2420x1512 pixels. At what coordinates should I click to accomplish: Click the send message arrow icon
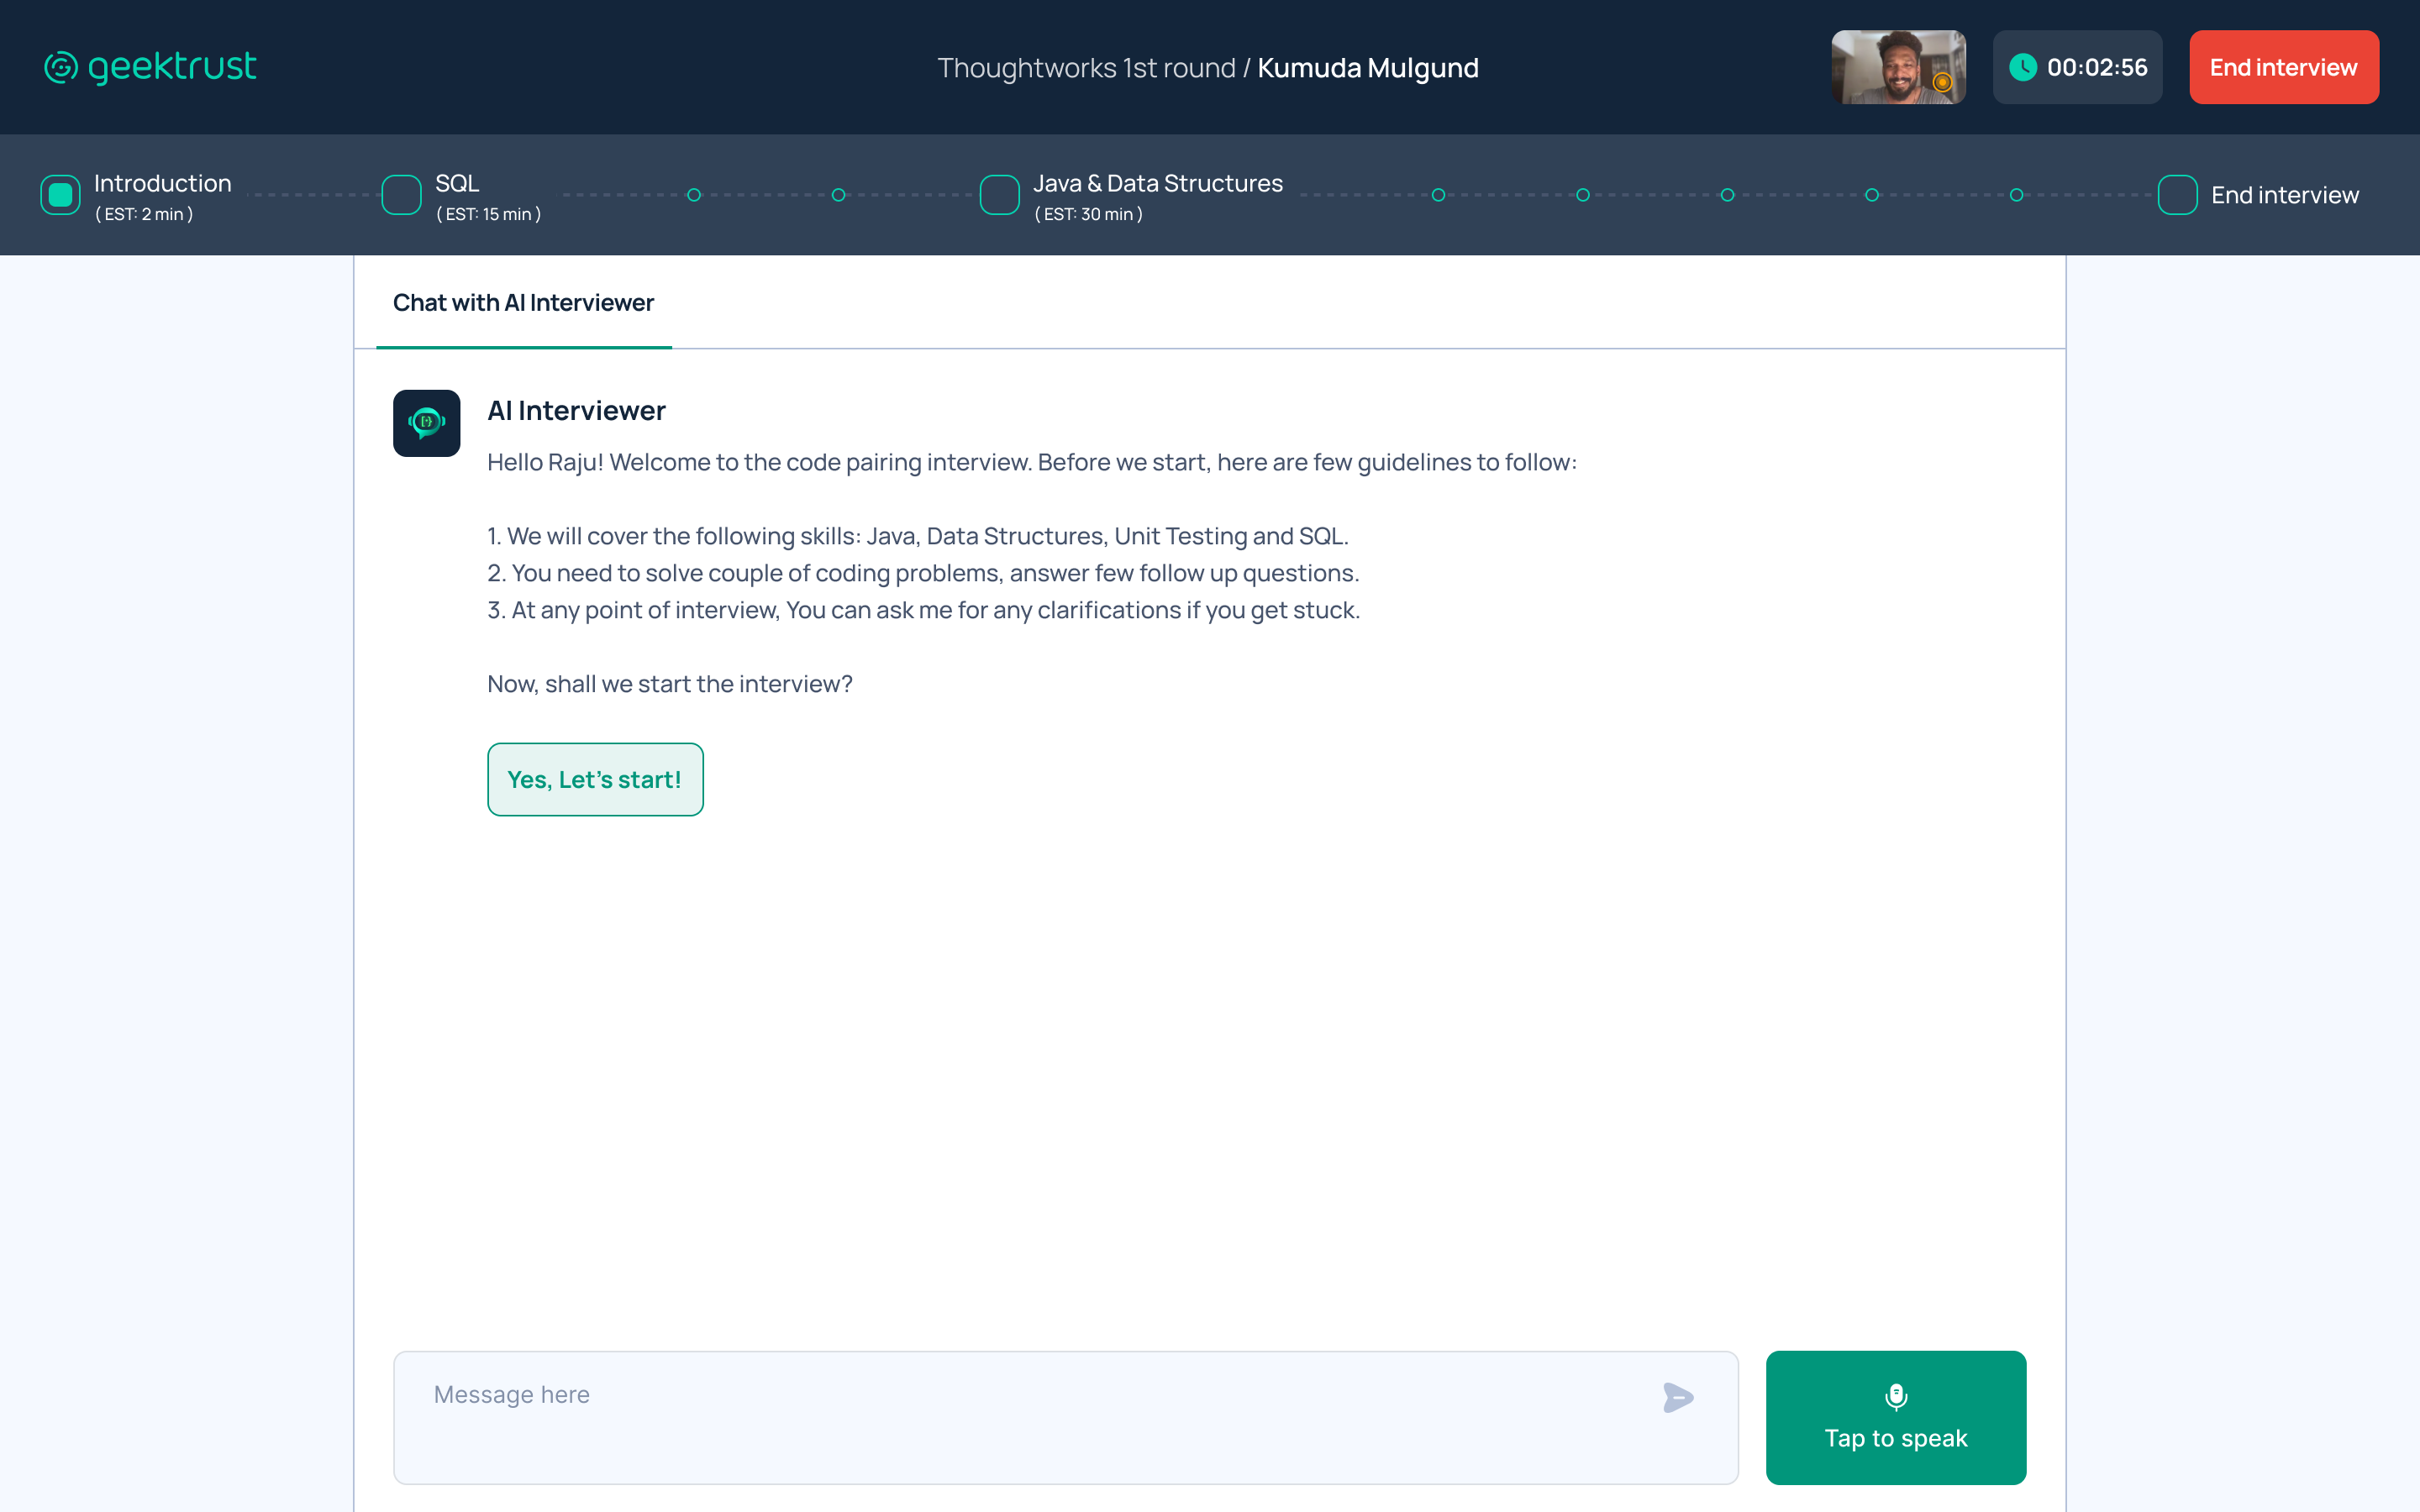[1677, 1397]
